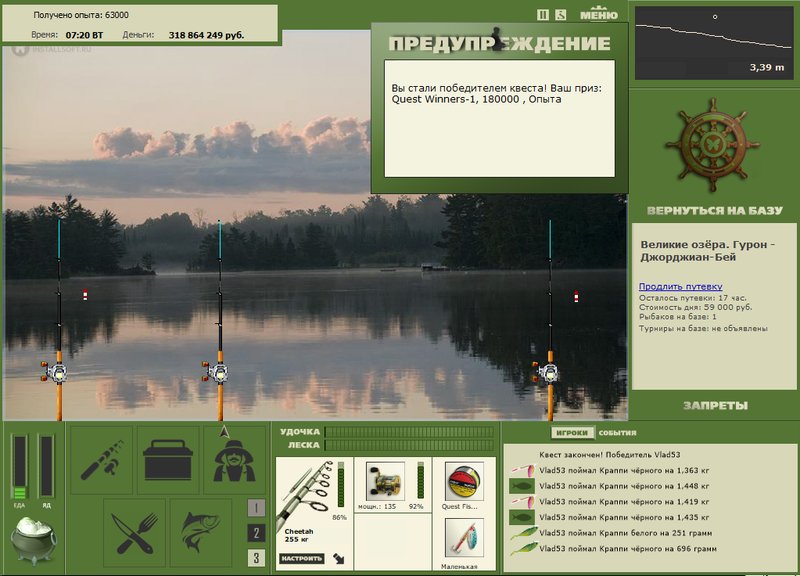Viewport: 800px width, 576px height.
Task: Click the ship steering wheel icon
Action: pos(712,144)
